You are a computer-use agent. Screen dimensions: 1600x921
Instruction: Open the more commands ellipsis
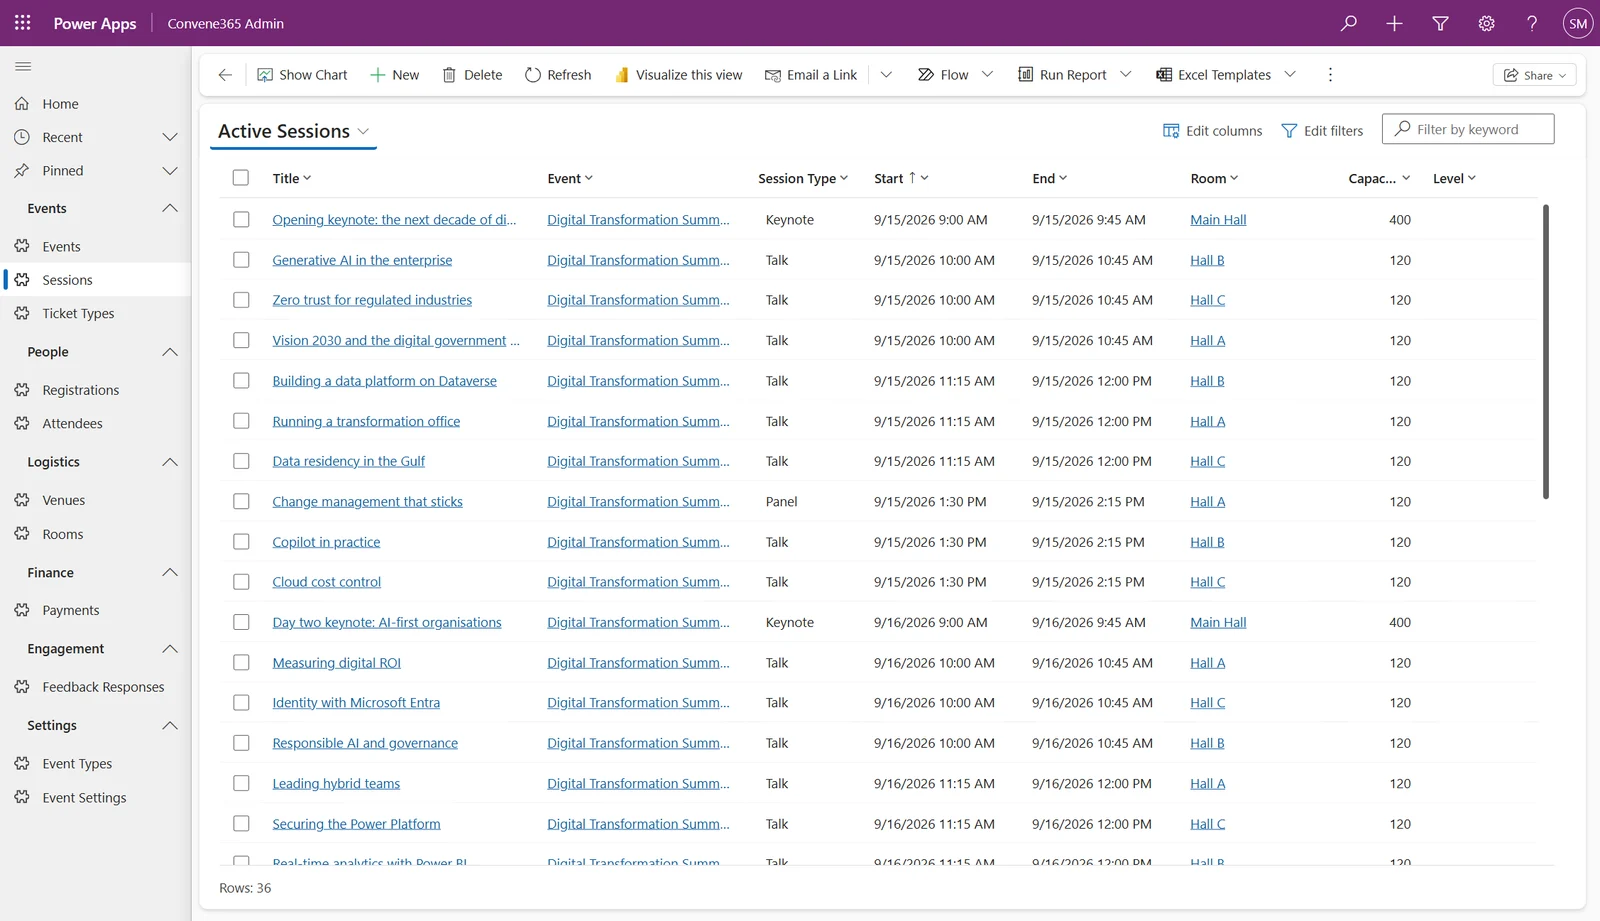(1330, 75)
